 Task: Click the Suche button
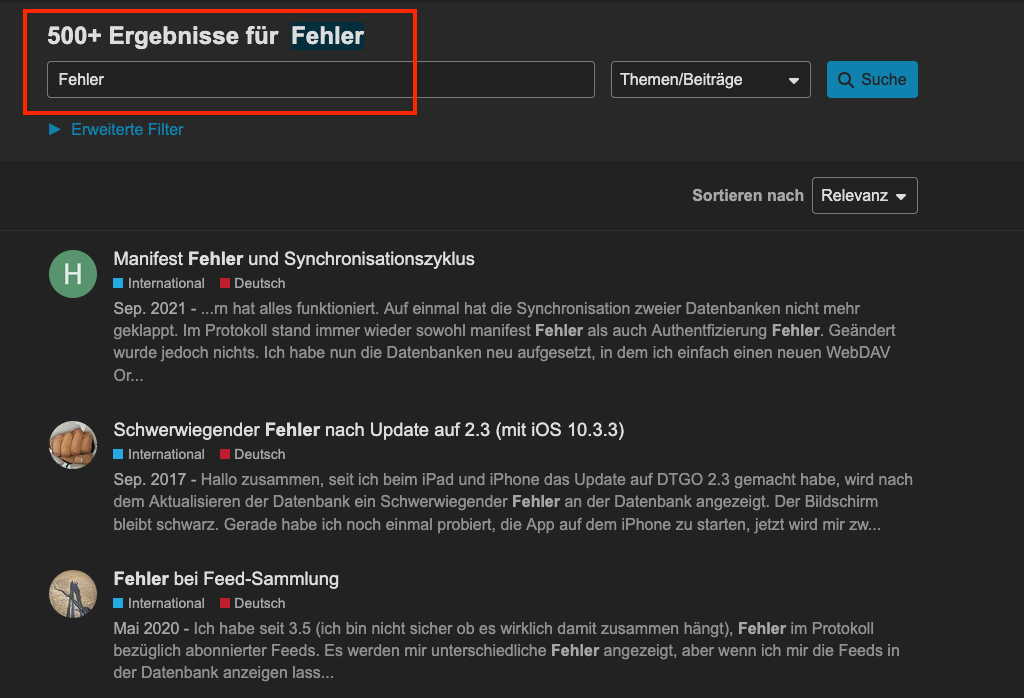pos(872,80)
